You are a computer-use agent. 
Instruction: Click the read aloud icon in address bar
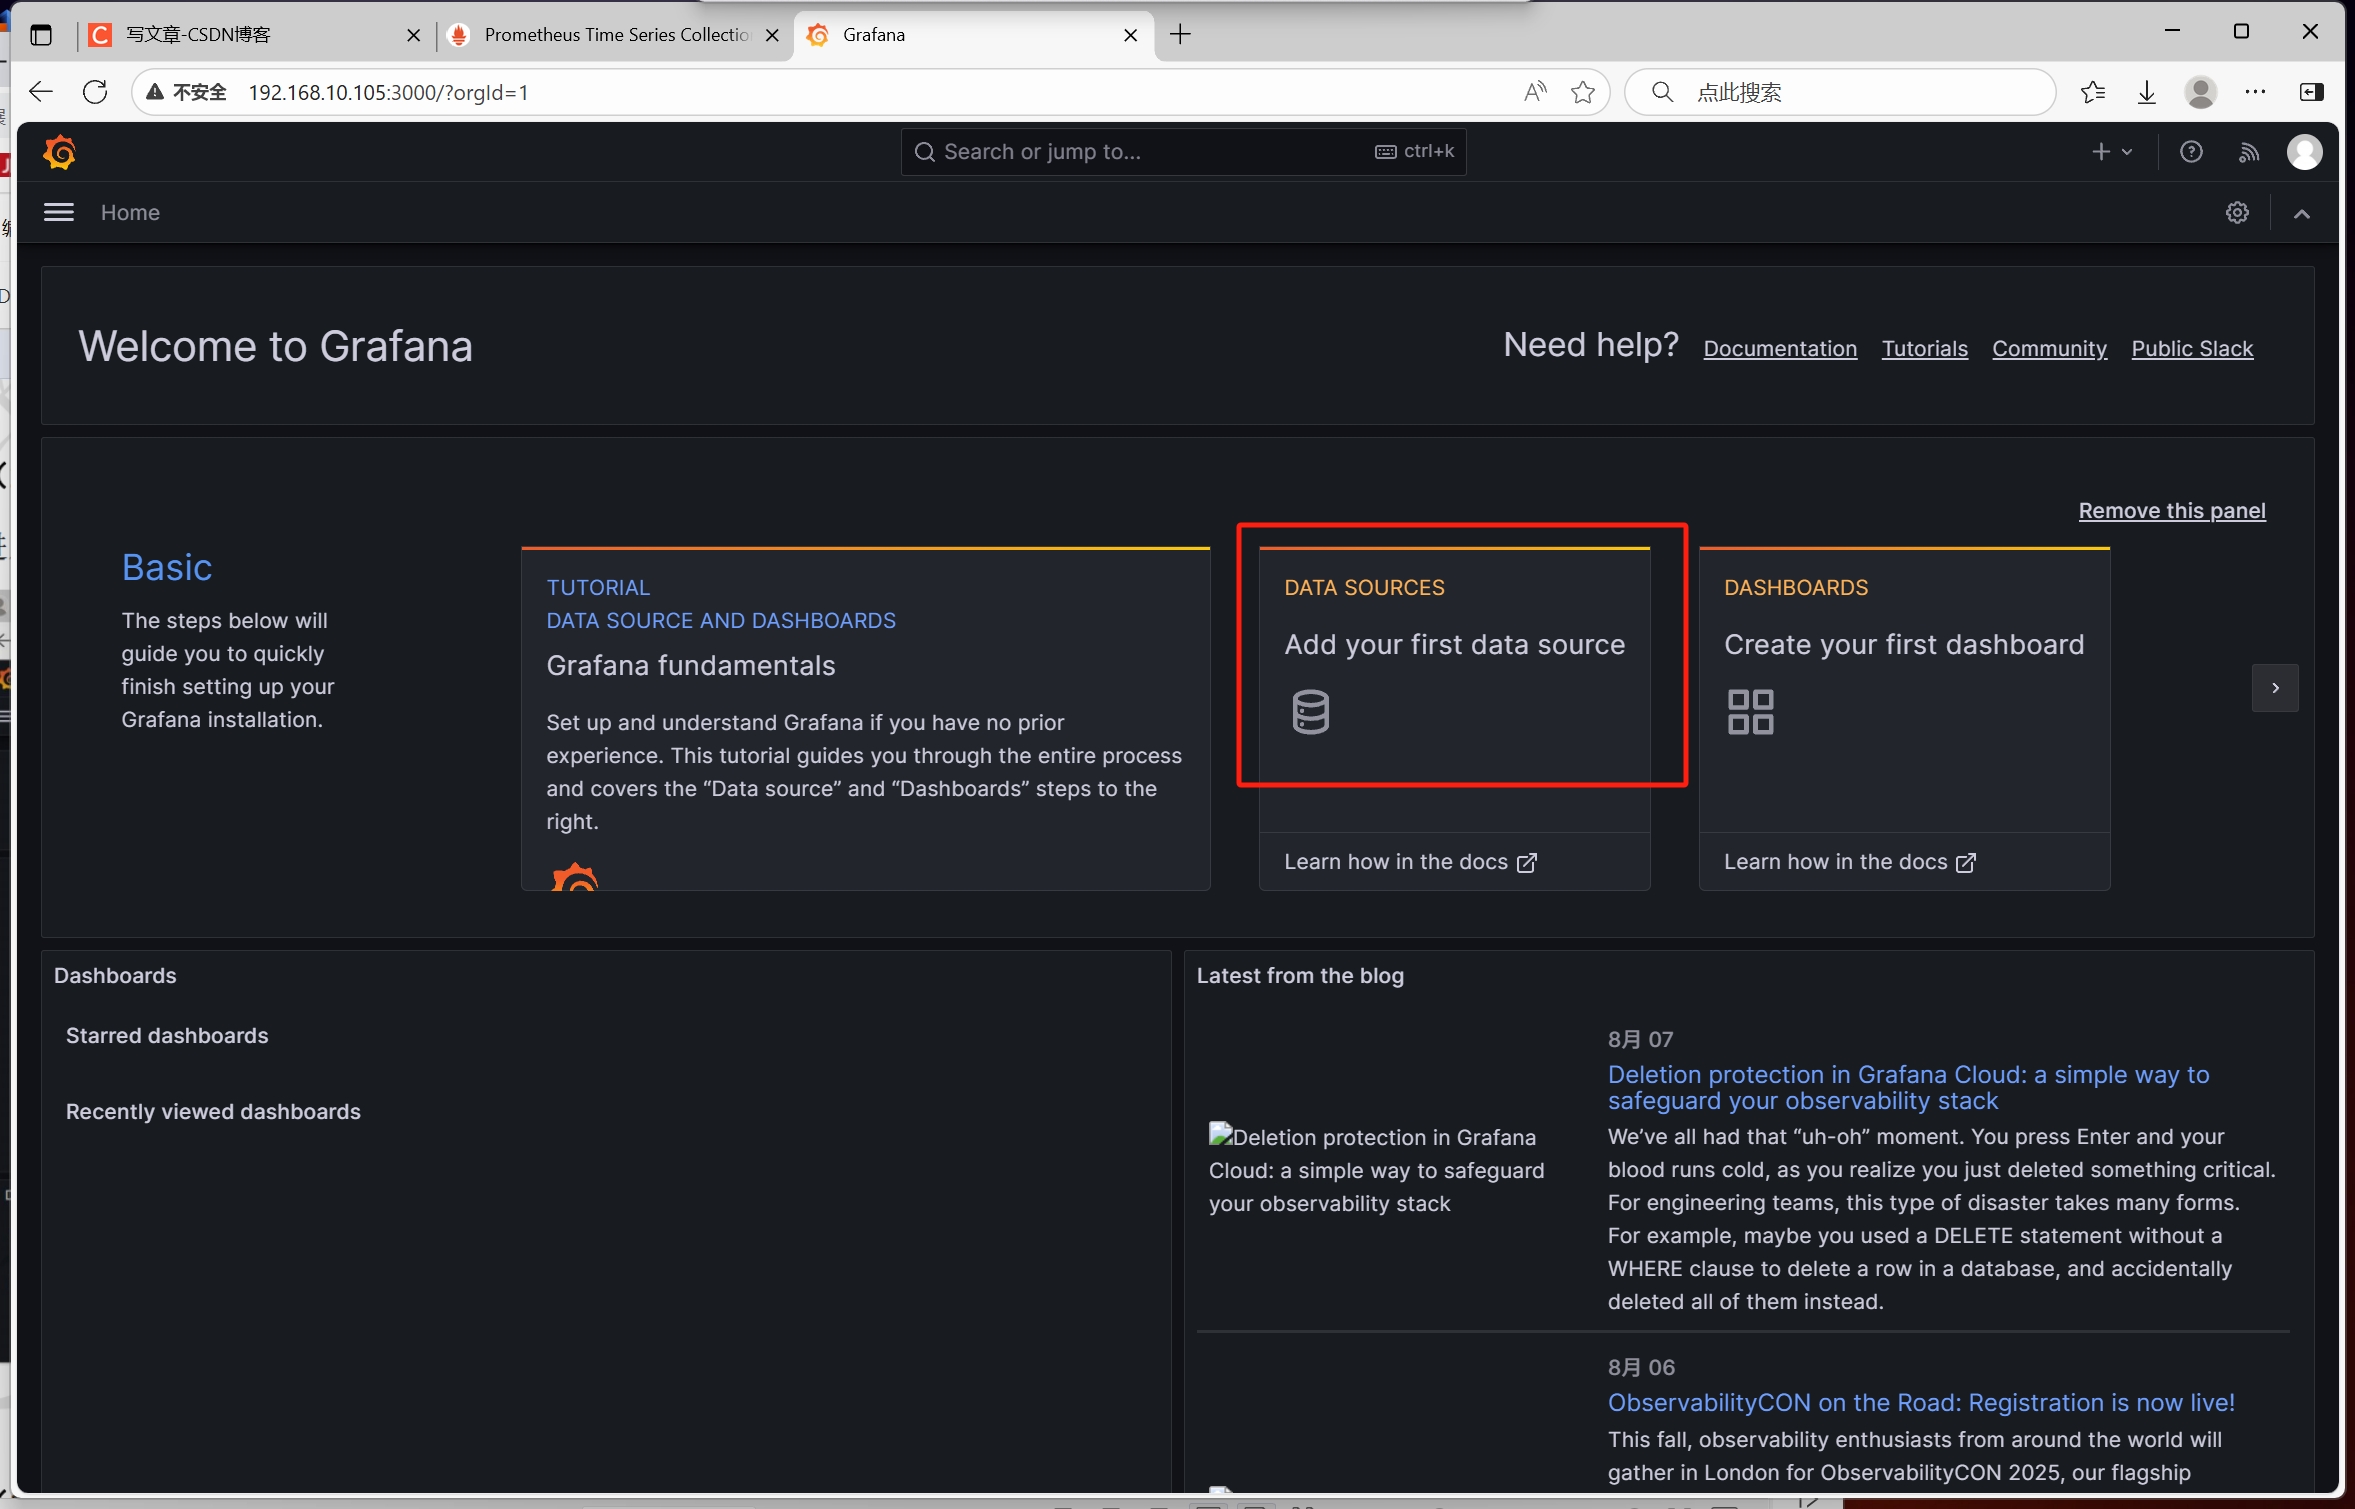[1535, 92]
